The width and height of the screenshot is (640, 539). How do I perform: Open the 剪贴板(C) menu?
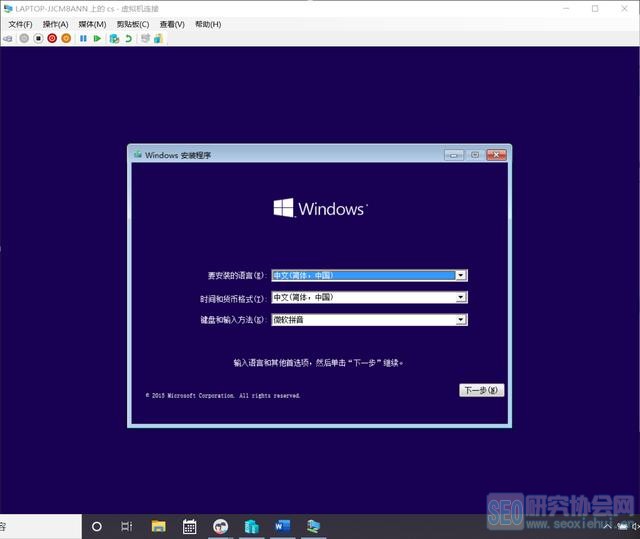pyautogui.click(x=133, y=24)
